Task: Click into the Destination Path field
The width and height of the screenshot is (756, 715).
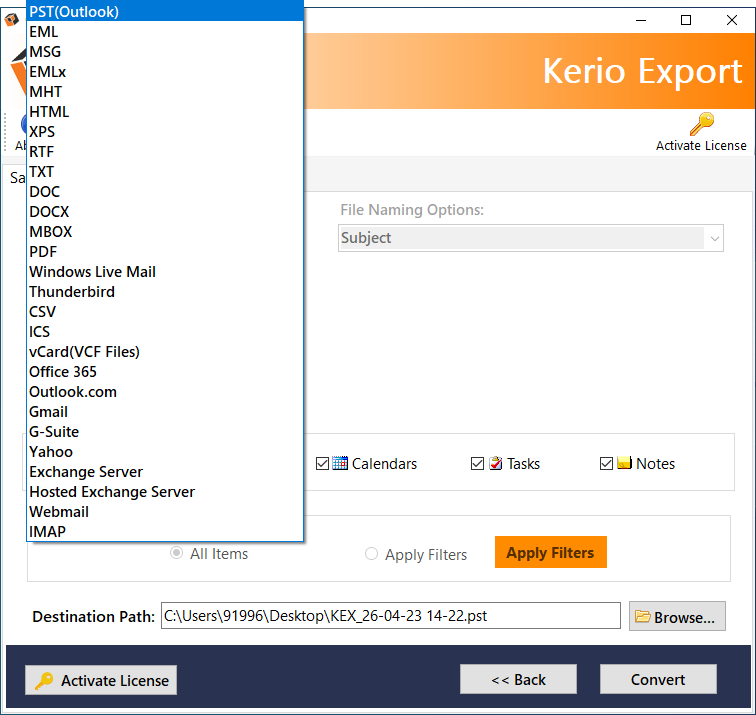Action: tap(391, 616)
